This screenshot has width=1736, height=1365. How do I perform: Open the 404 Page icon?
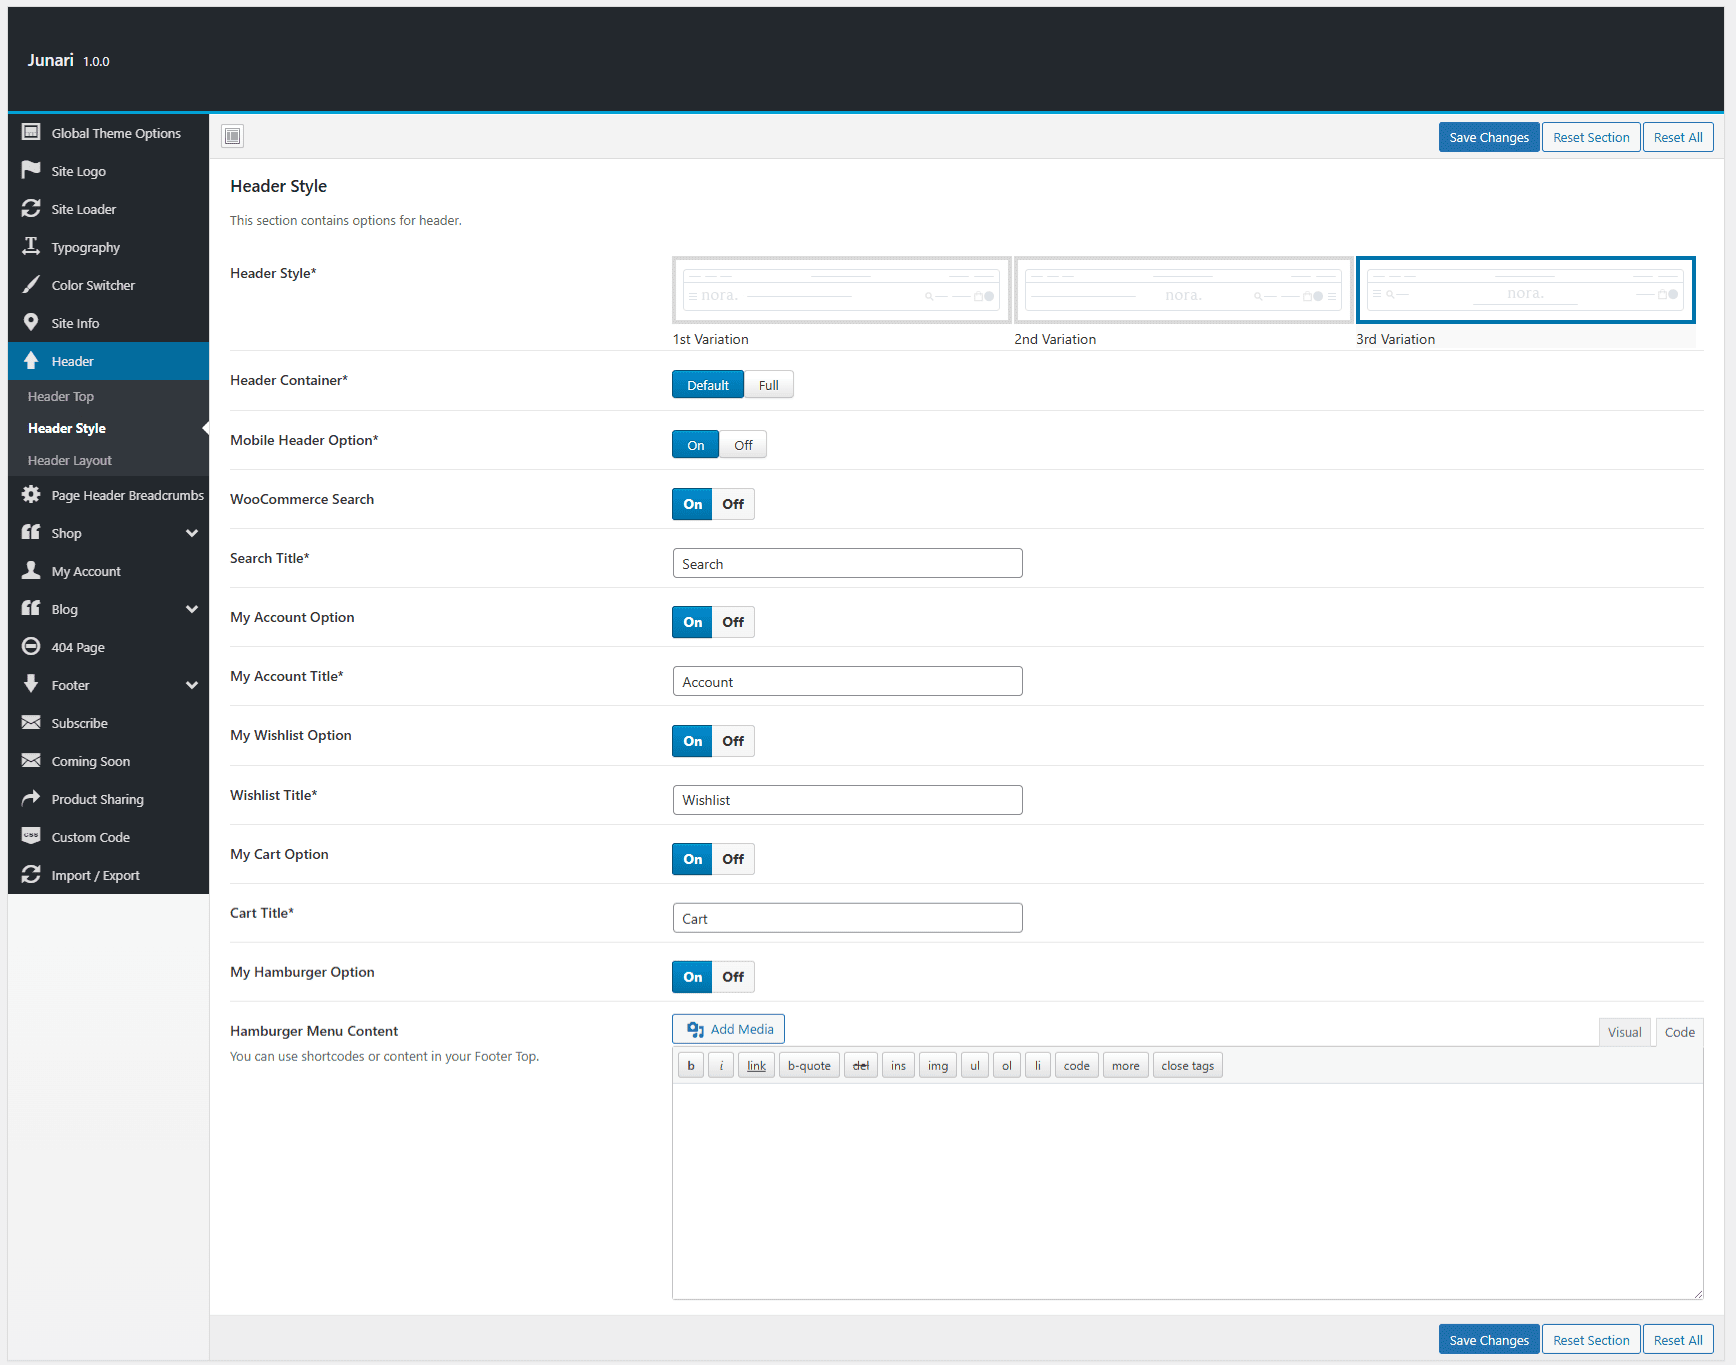coord(31,647)
